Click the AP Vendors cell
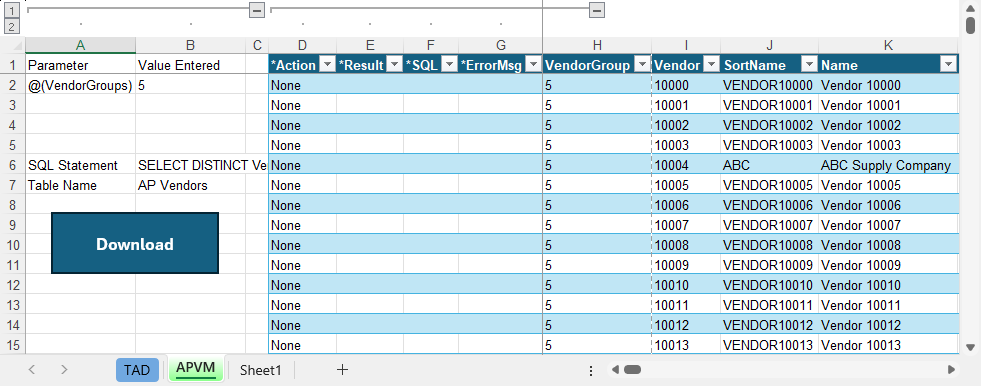This screenshot has height=386, width=981. point(190,185)
